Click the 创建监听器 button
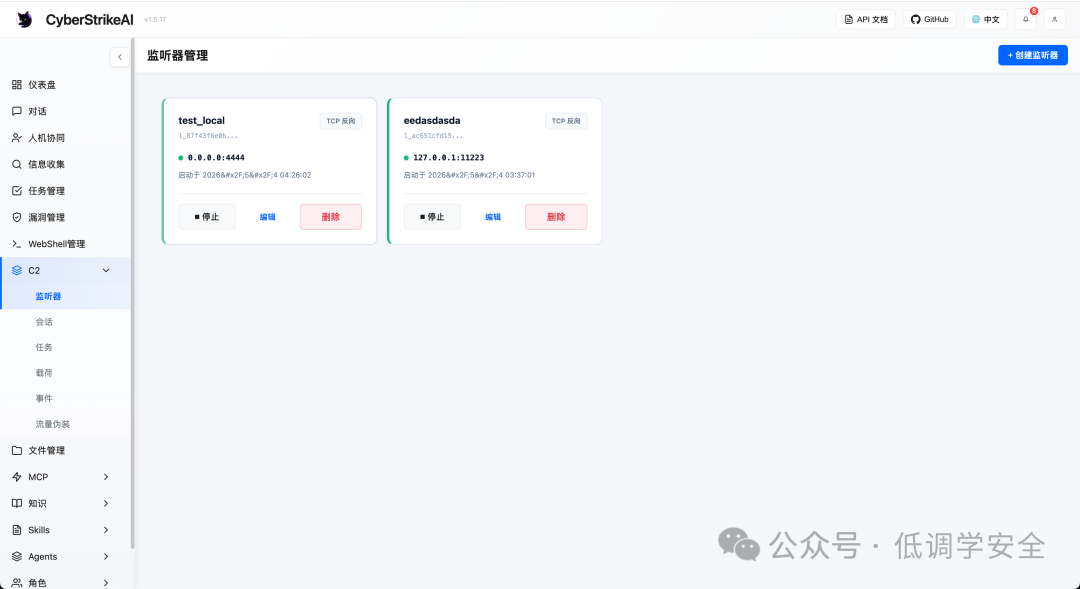Screen dimensions: 1080x589 point(1032,55)
